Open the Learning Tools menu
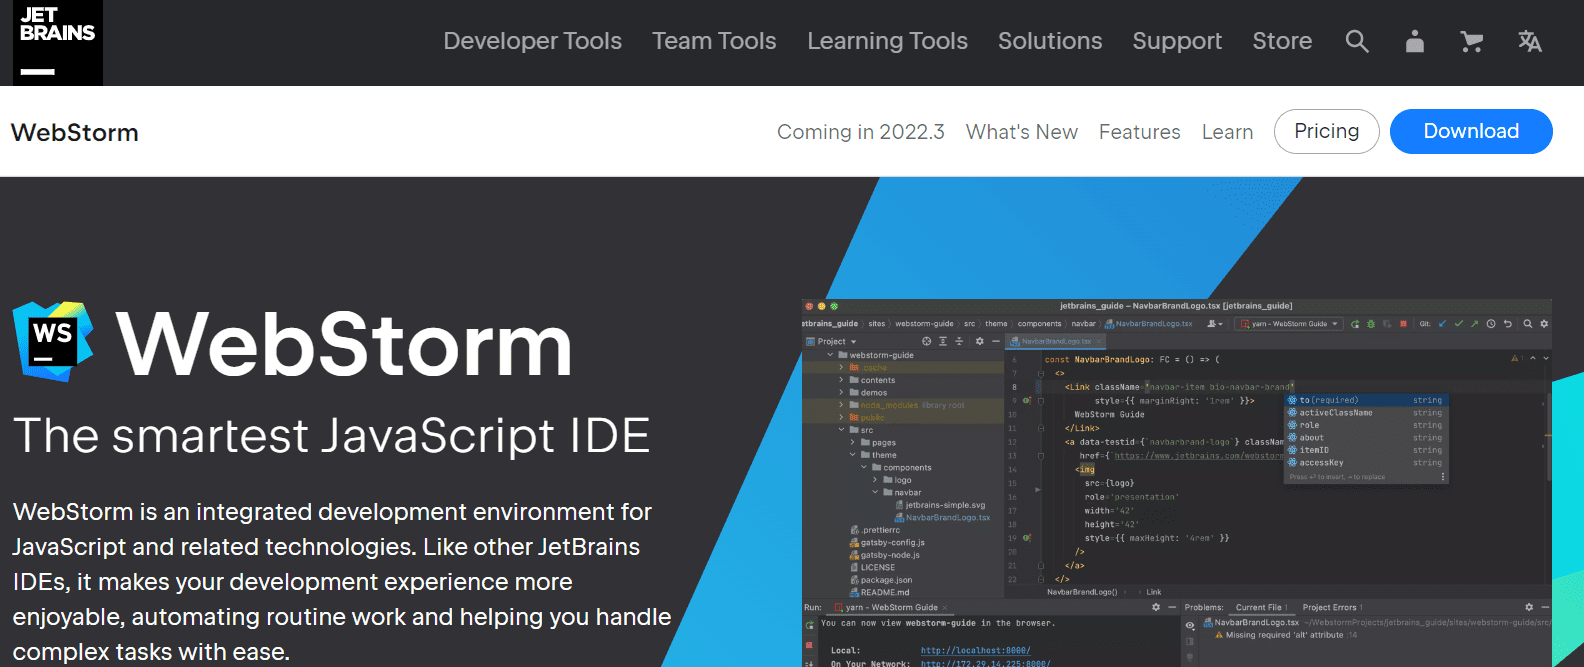Image resolution: width=1584 pixels, height=667 pixels. coord(887,41)
